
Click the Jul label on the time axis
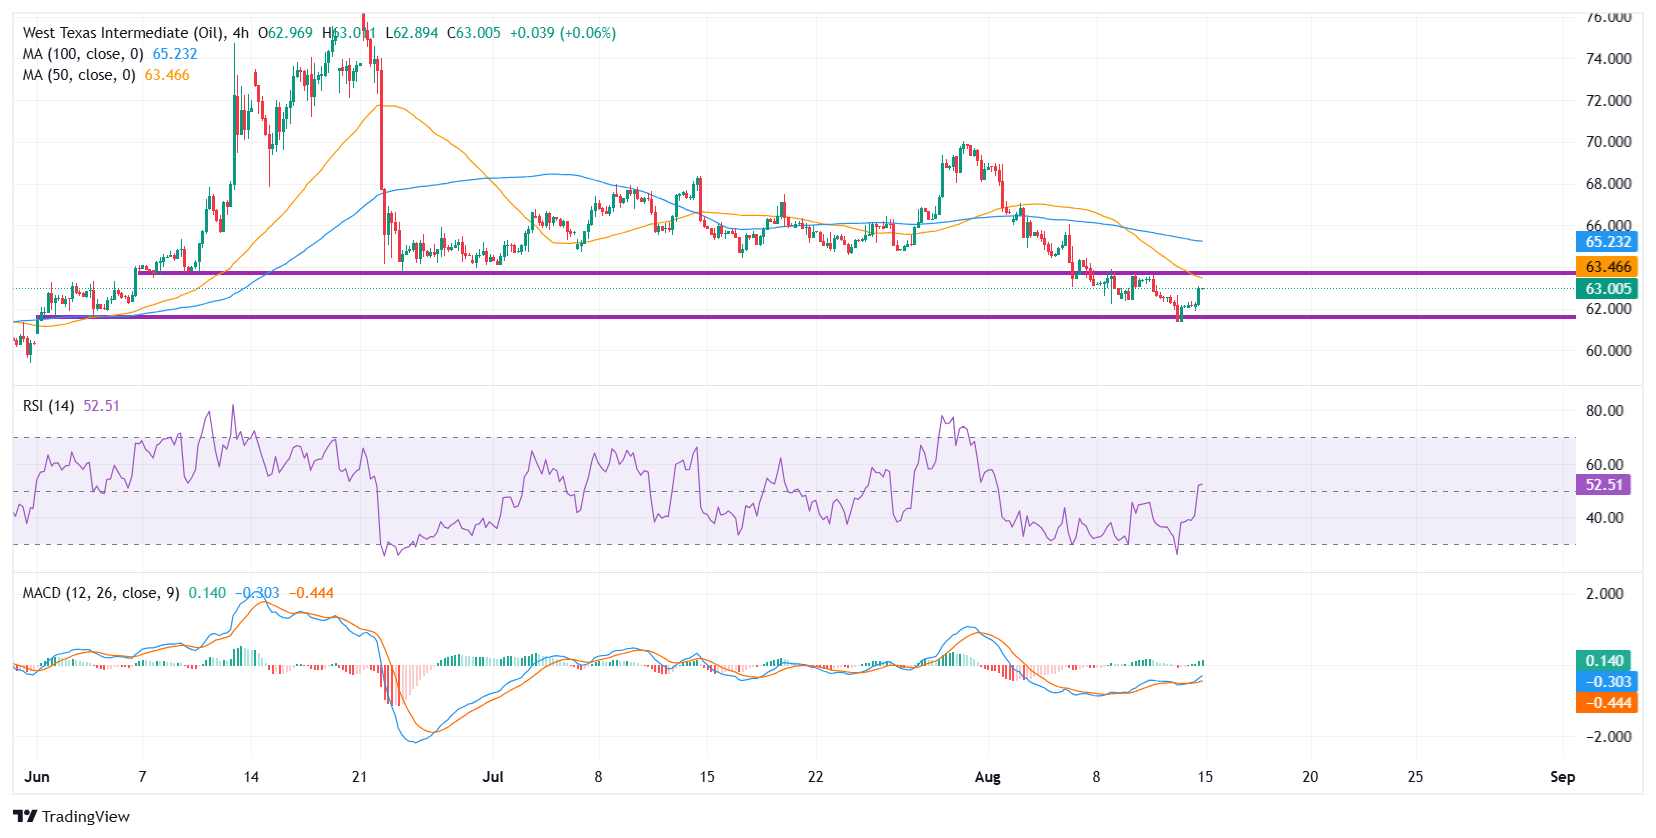[493, 777]
